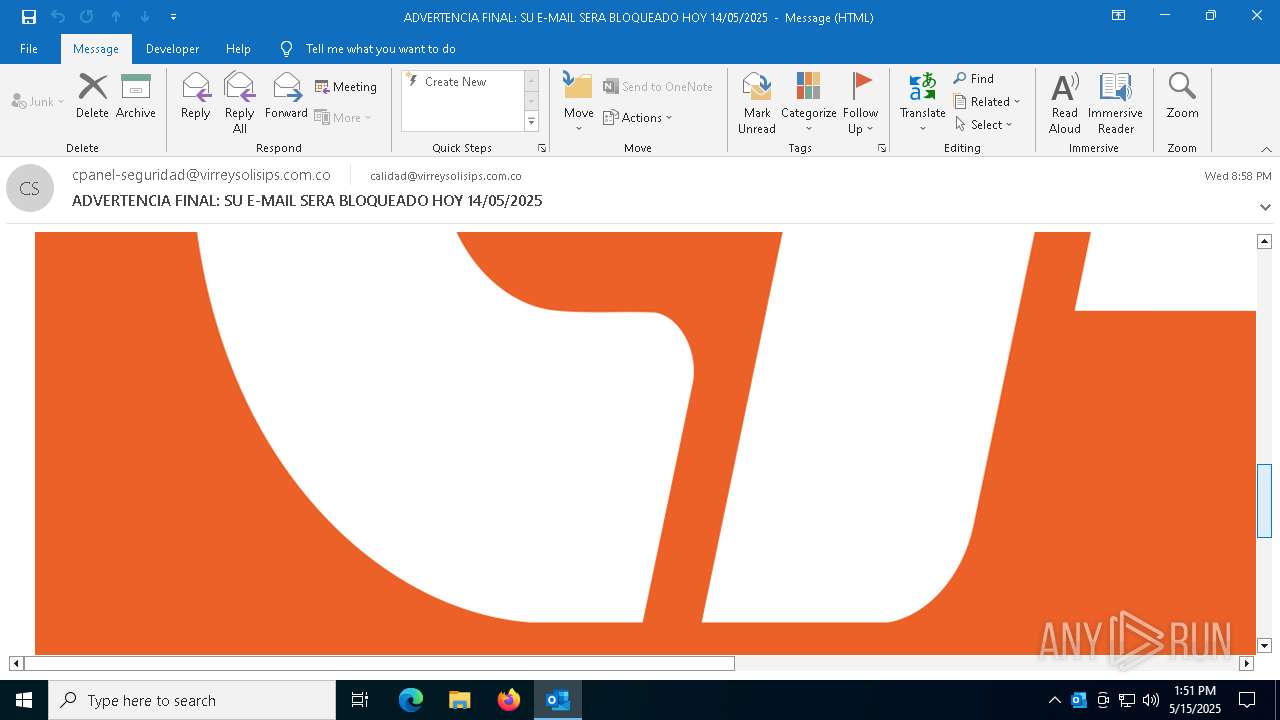The image size is (1280, 720).
Task: Open the Help tab
Action: pyautogui.click(x=238, y=49)
